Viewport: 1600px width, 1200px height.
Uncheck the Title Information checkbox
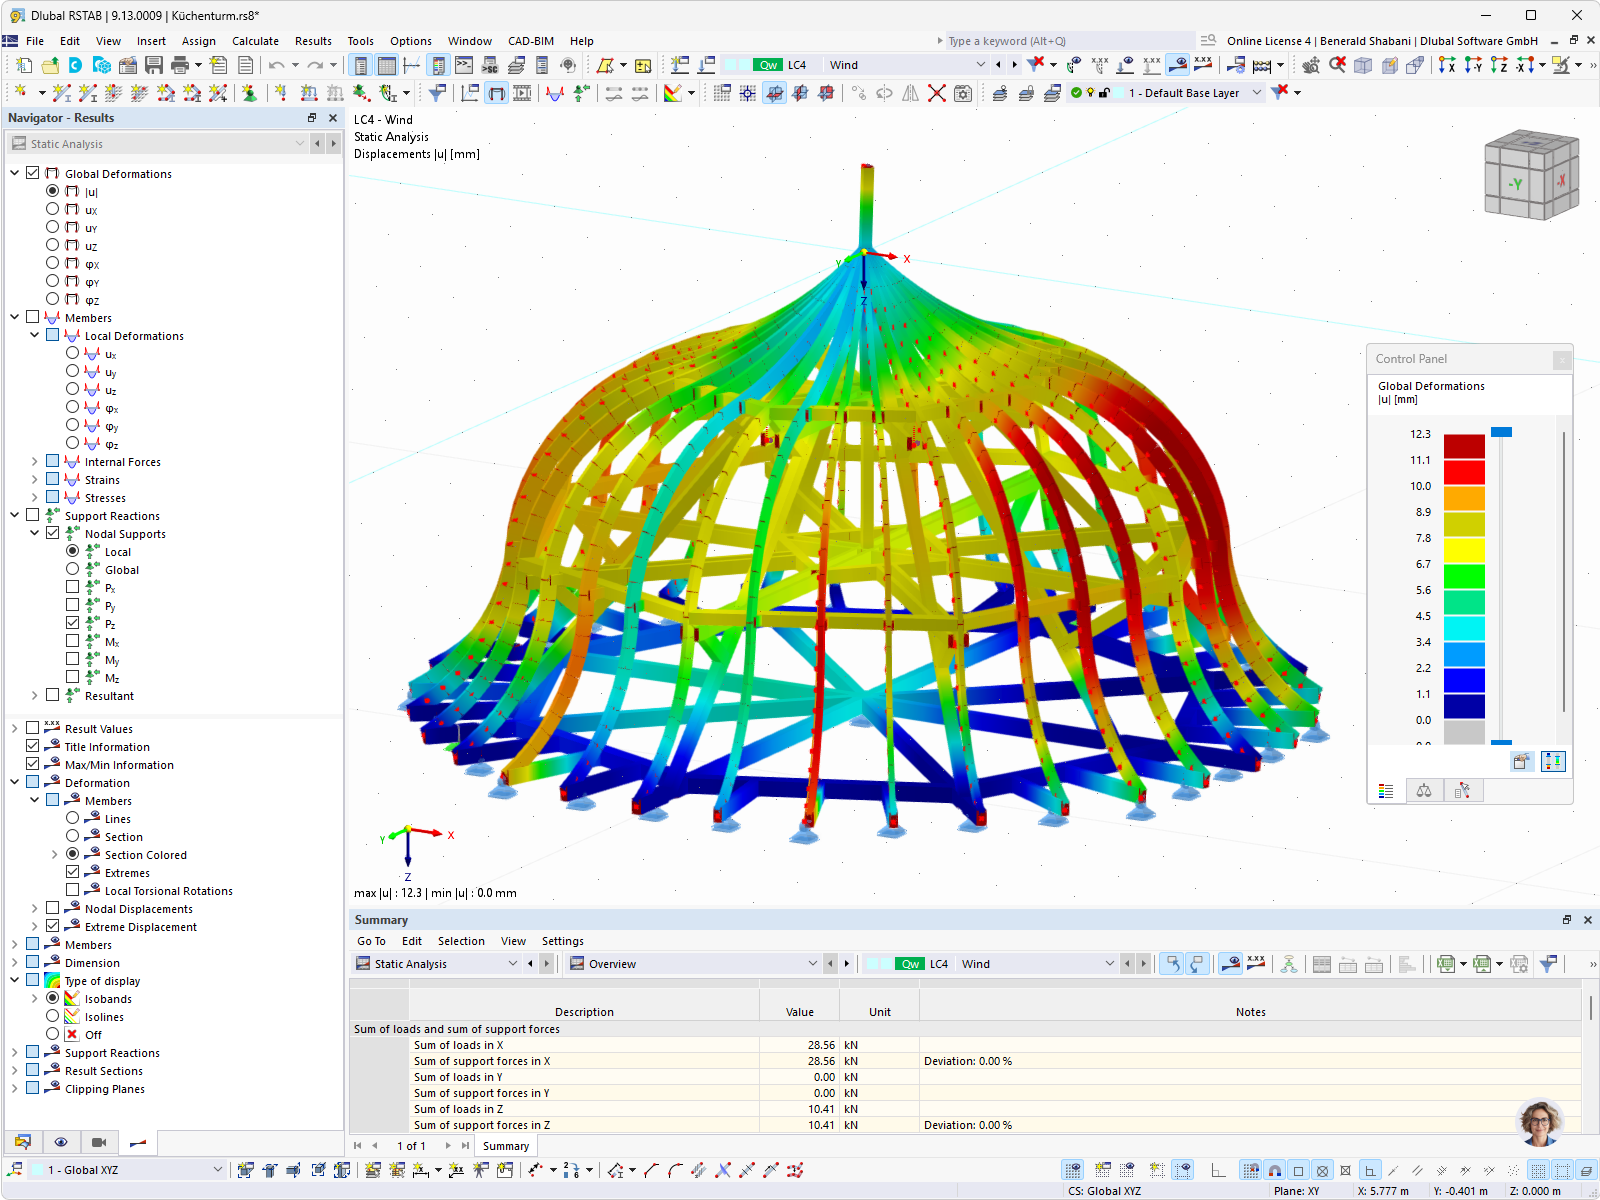32,746
